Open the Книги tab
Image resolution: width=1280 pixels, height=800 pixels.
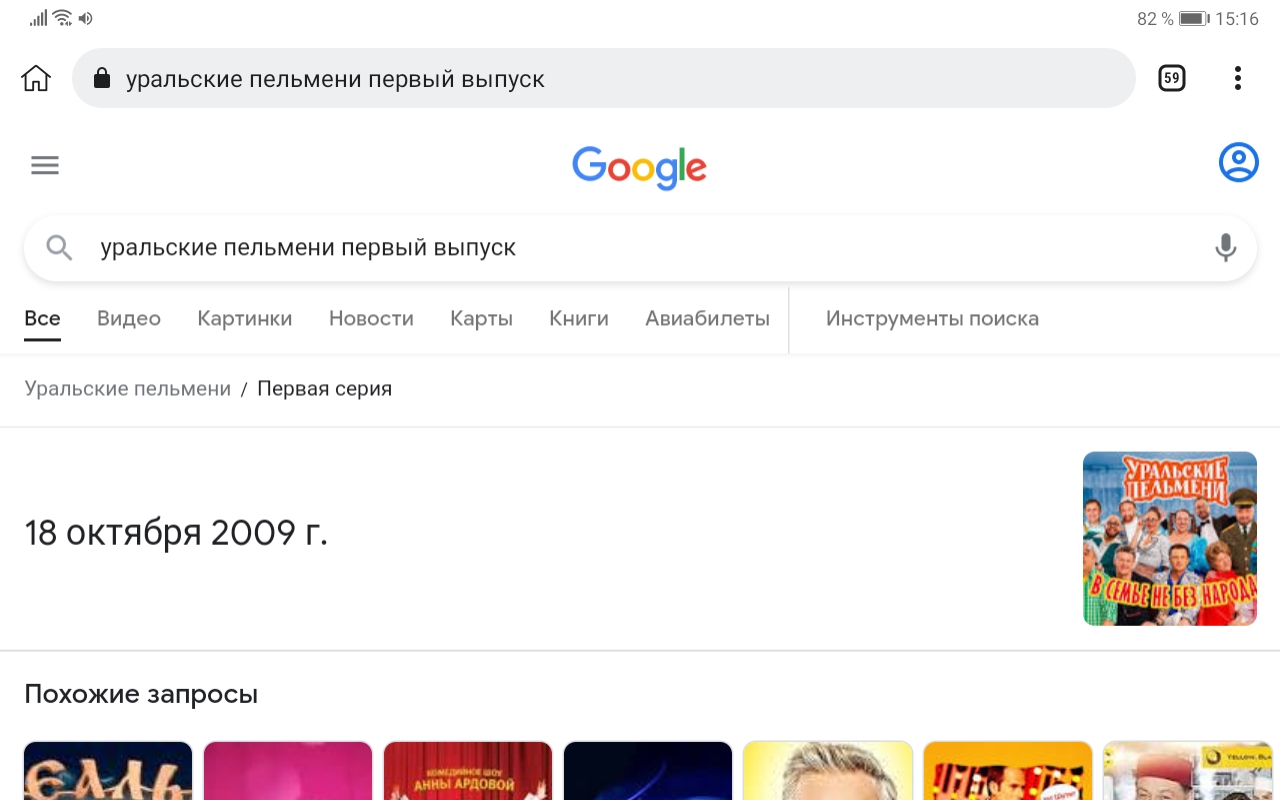click(579, 318)
